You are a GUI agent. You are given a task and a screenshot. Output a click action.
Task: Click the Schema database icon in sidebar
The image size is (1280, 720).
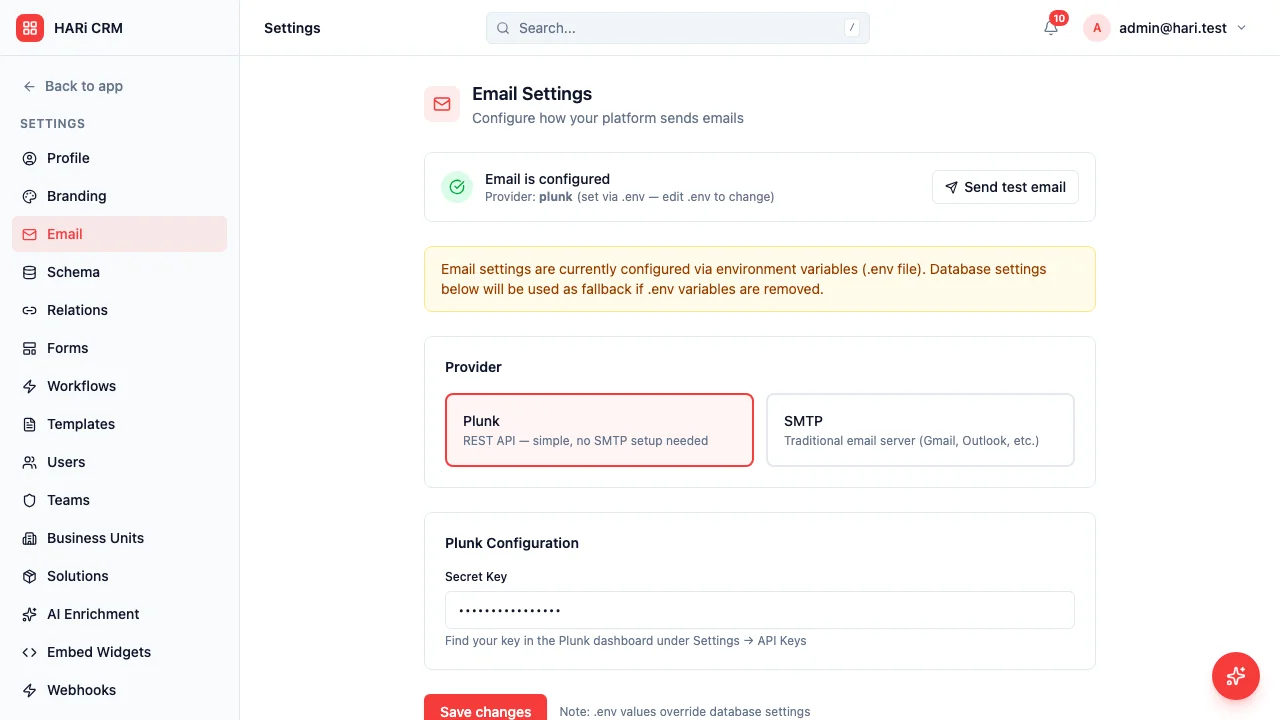click(29, 272)
